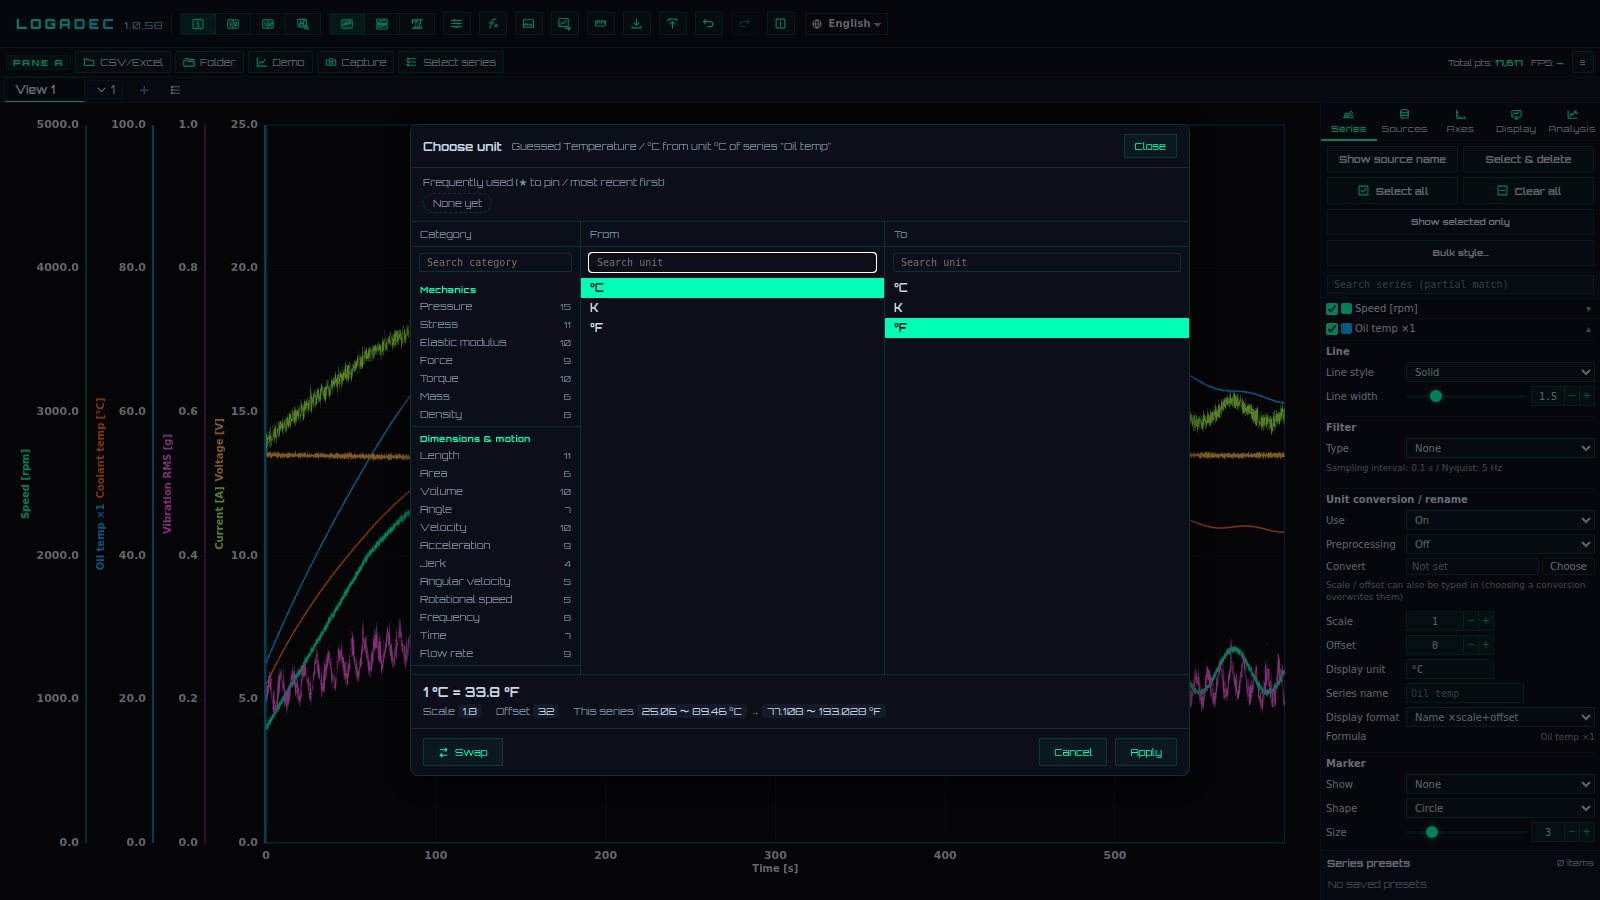Open the fx formula tool
Image resolution: width=1600 pixels, height=900 pixels.
(x=493, y=24)
